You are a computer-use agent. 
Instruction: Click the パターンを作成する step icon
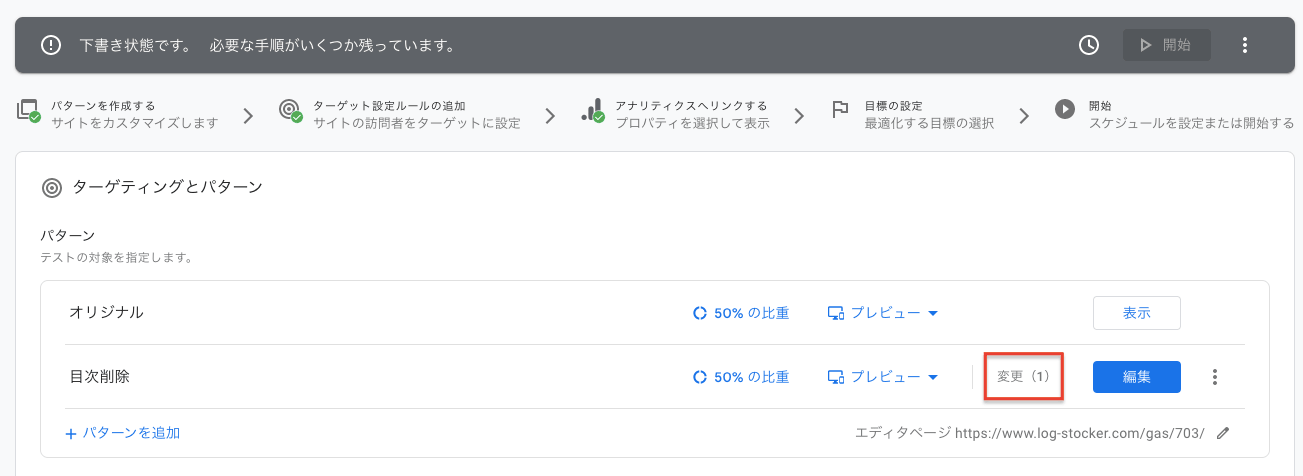point(29,111)
